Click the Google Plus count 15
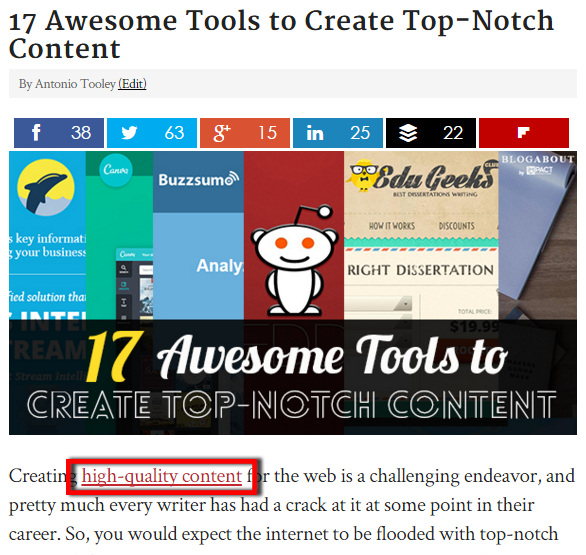586x555 pixels. (x=267, y=133)
